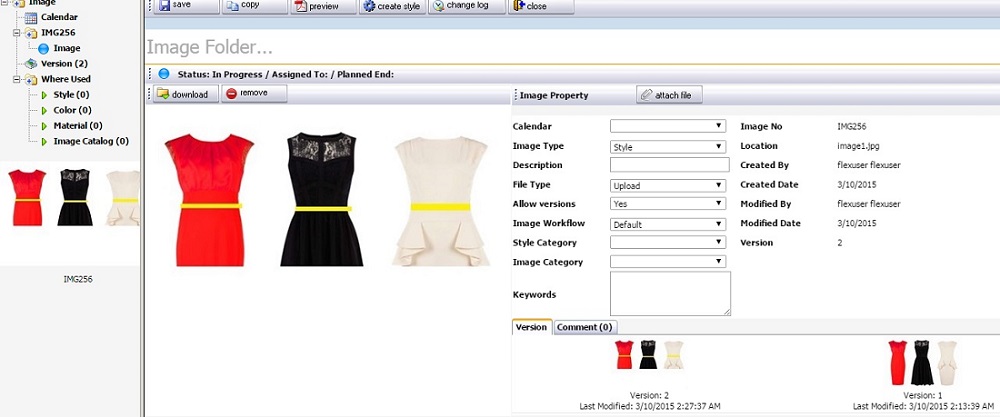Select Color (0) in the tree
Screen dimensions: 1000x417
73,110
